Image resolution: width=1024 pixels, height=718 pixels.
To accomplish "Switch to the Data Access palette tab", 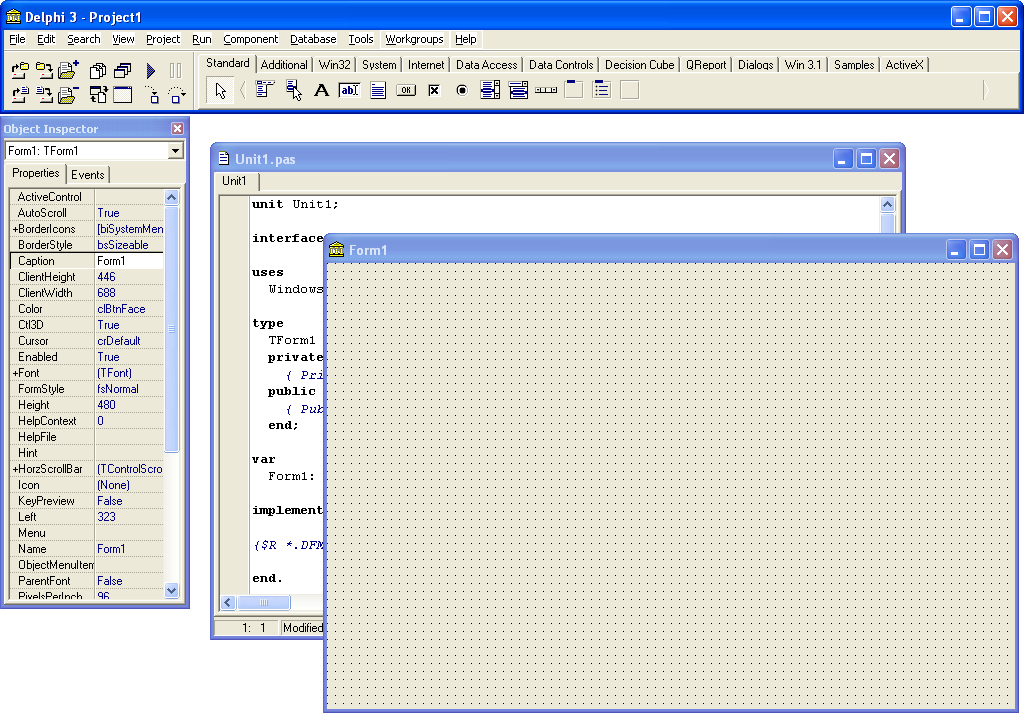I will [x=487, y=65].
